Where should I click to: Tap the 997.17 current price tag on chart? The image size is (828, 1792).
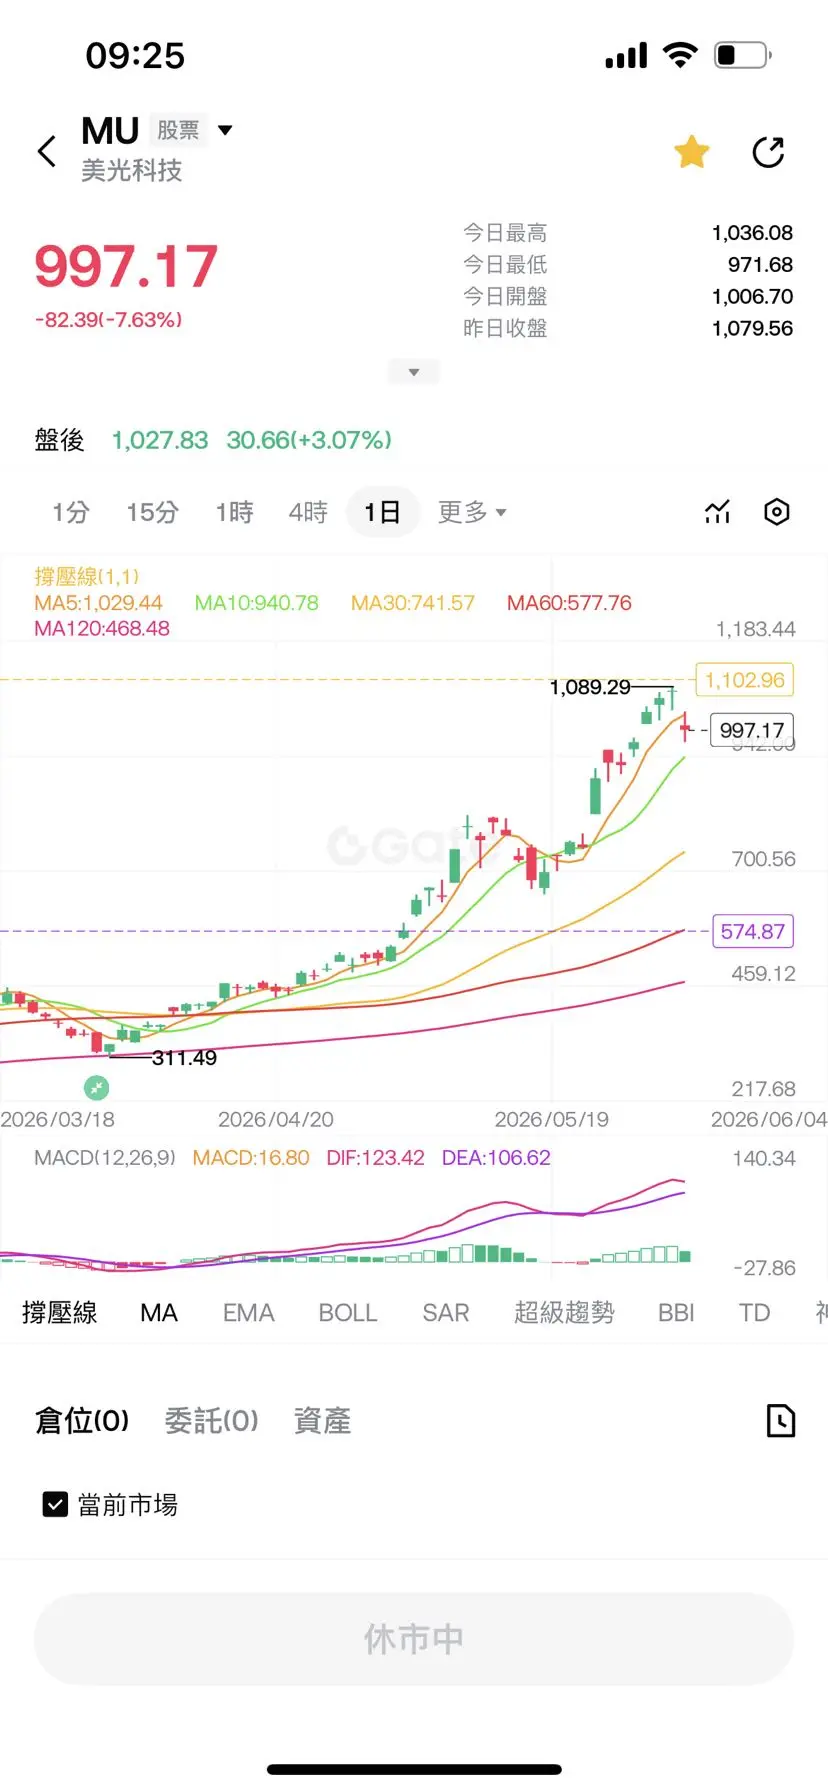click(752, 730)
